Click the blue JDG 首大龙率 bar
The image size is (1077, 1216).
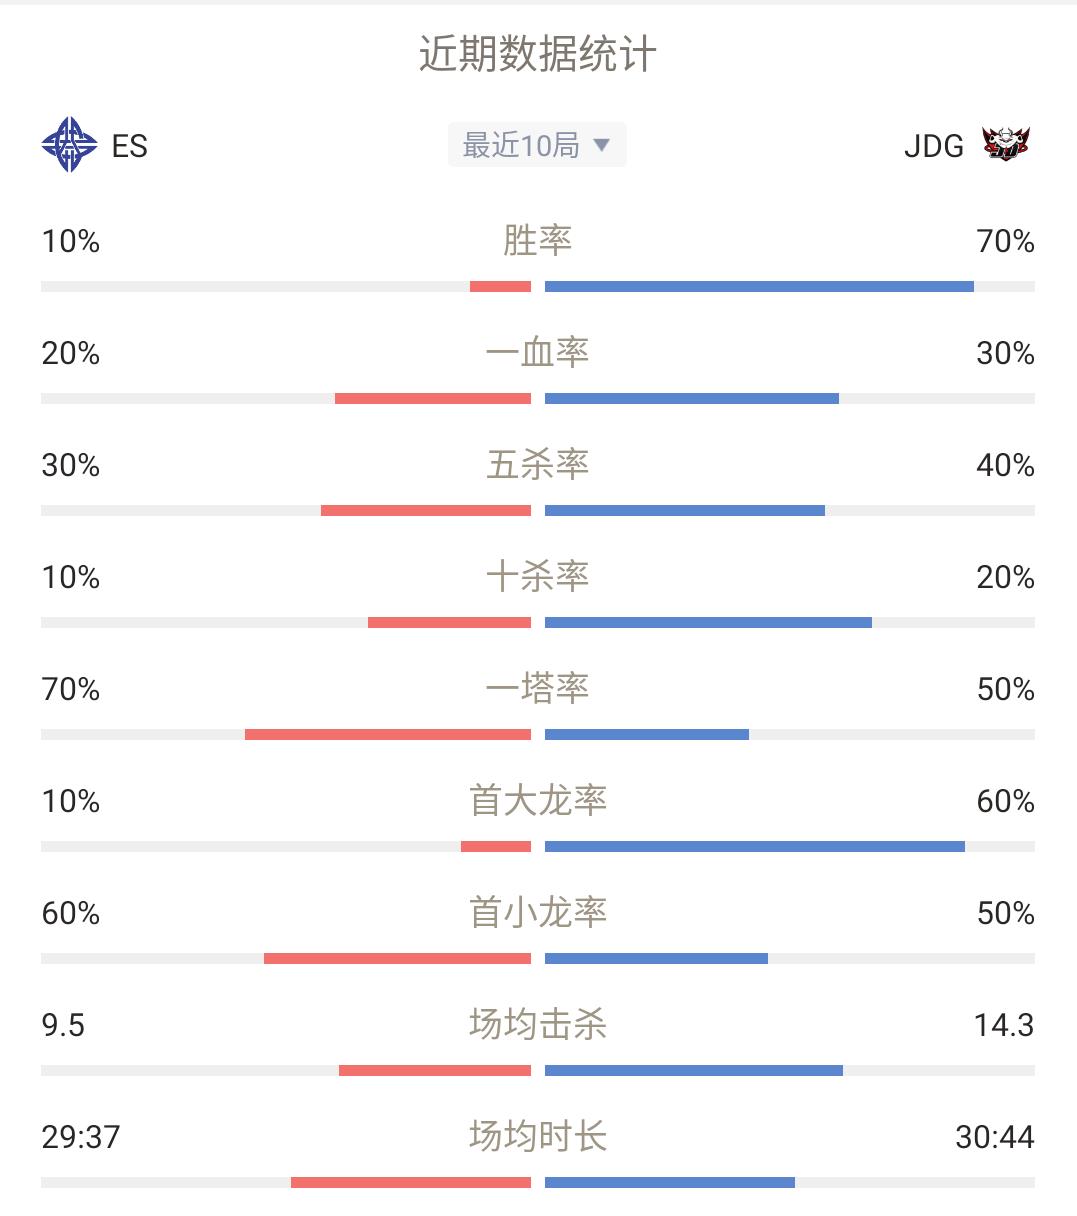[755, 847]
